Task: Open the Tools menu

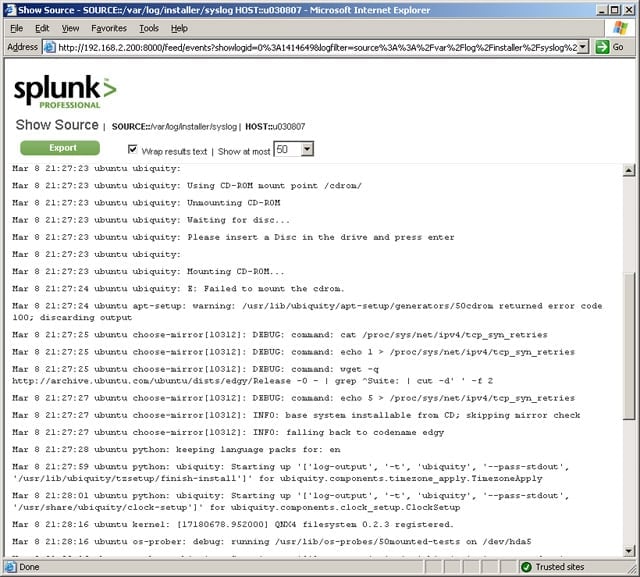Action: tap(149, 28)
